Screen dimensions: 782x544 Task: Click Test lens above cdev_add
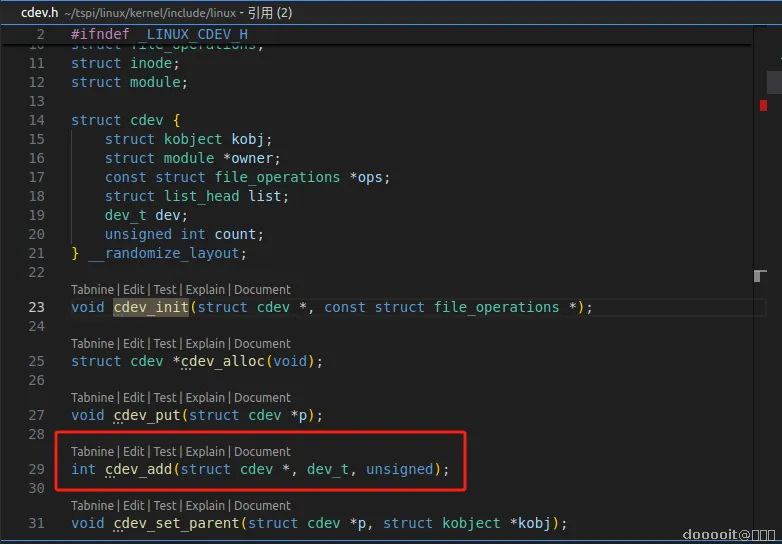(165, 451)
